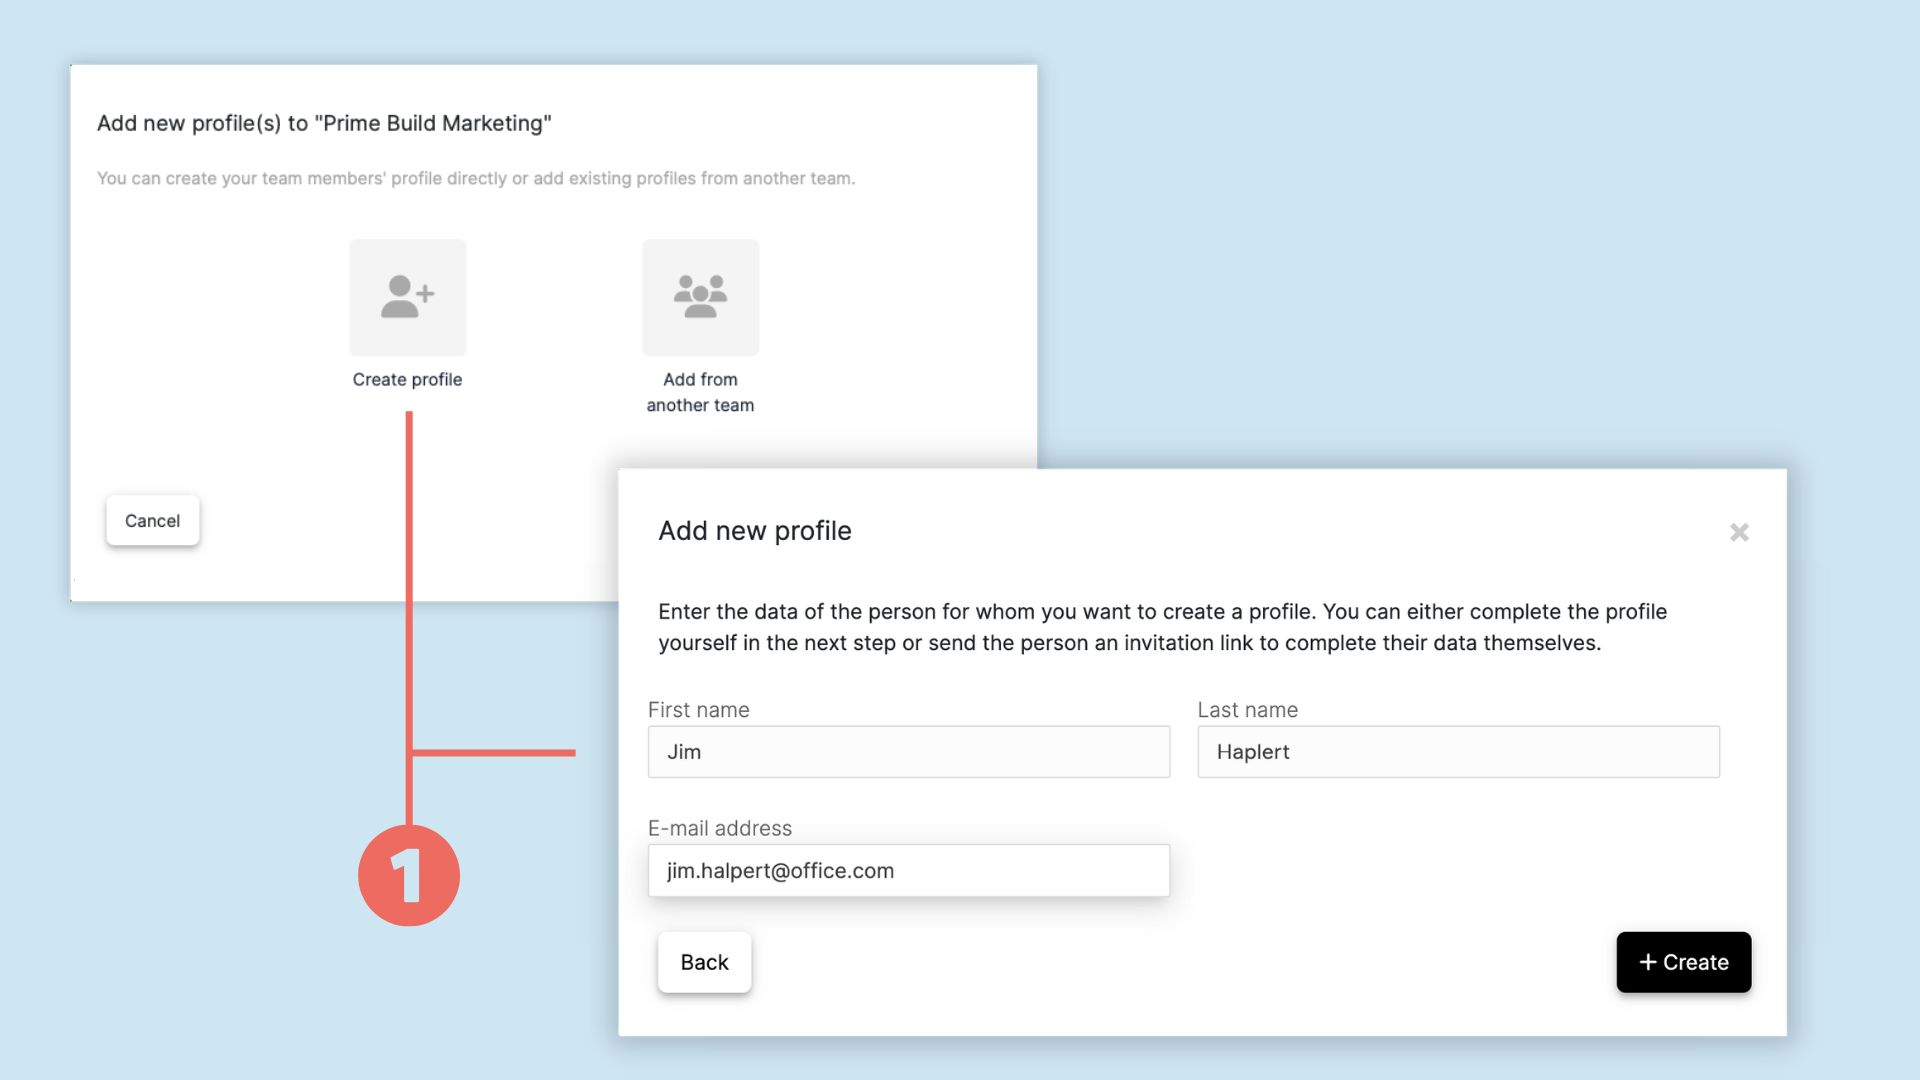Click the First name label
Viewport: 1920px width, 1080px height.
click(x=698, y=710)
